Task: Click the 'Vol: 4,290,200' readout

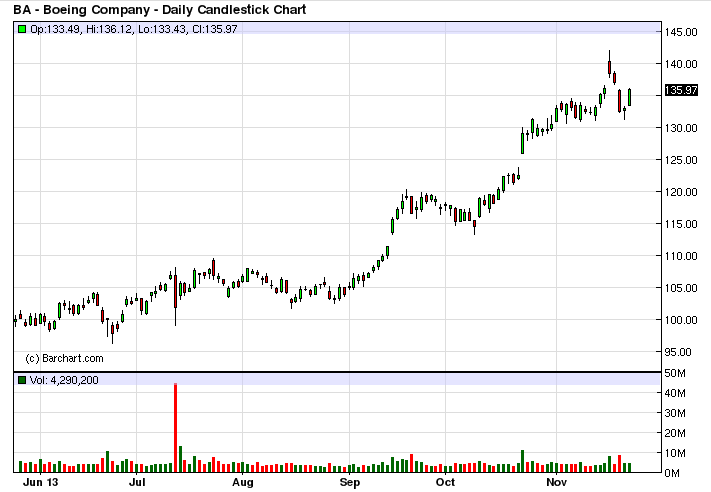Action: point(64,380)
